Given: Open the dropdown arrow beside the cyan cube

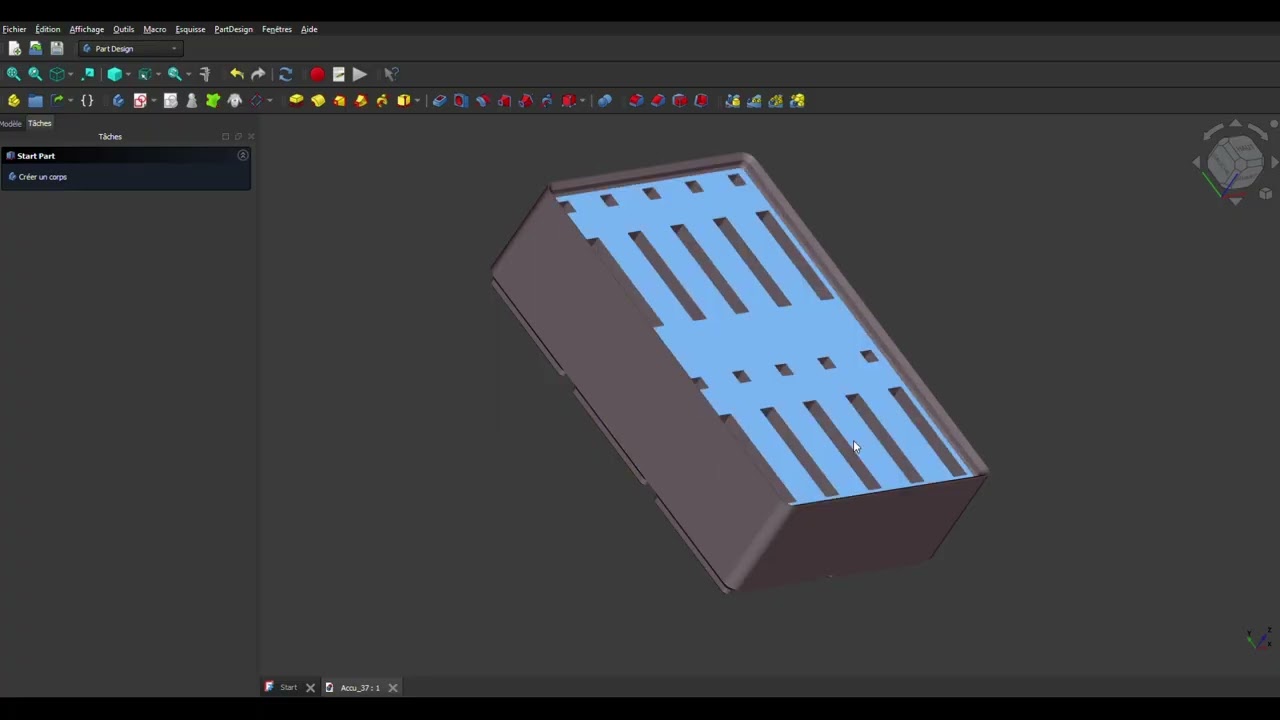Looking at the screenshot, I should coord(128,74).
